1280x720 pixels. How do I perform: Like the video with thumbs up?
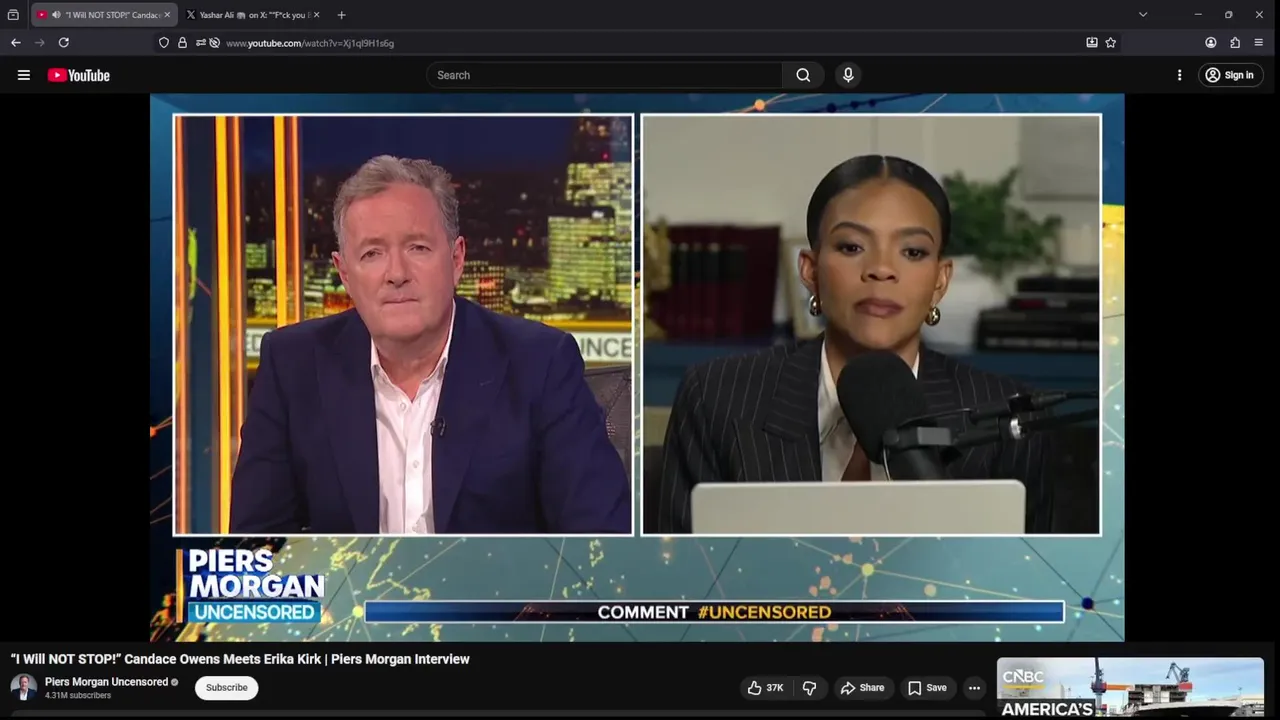[765, 688]
